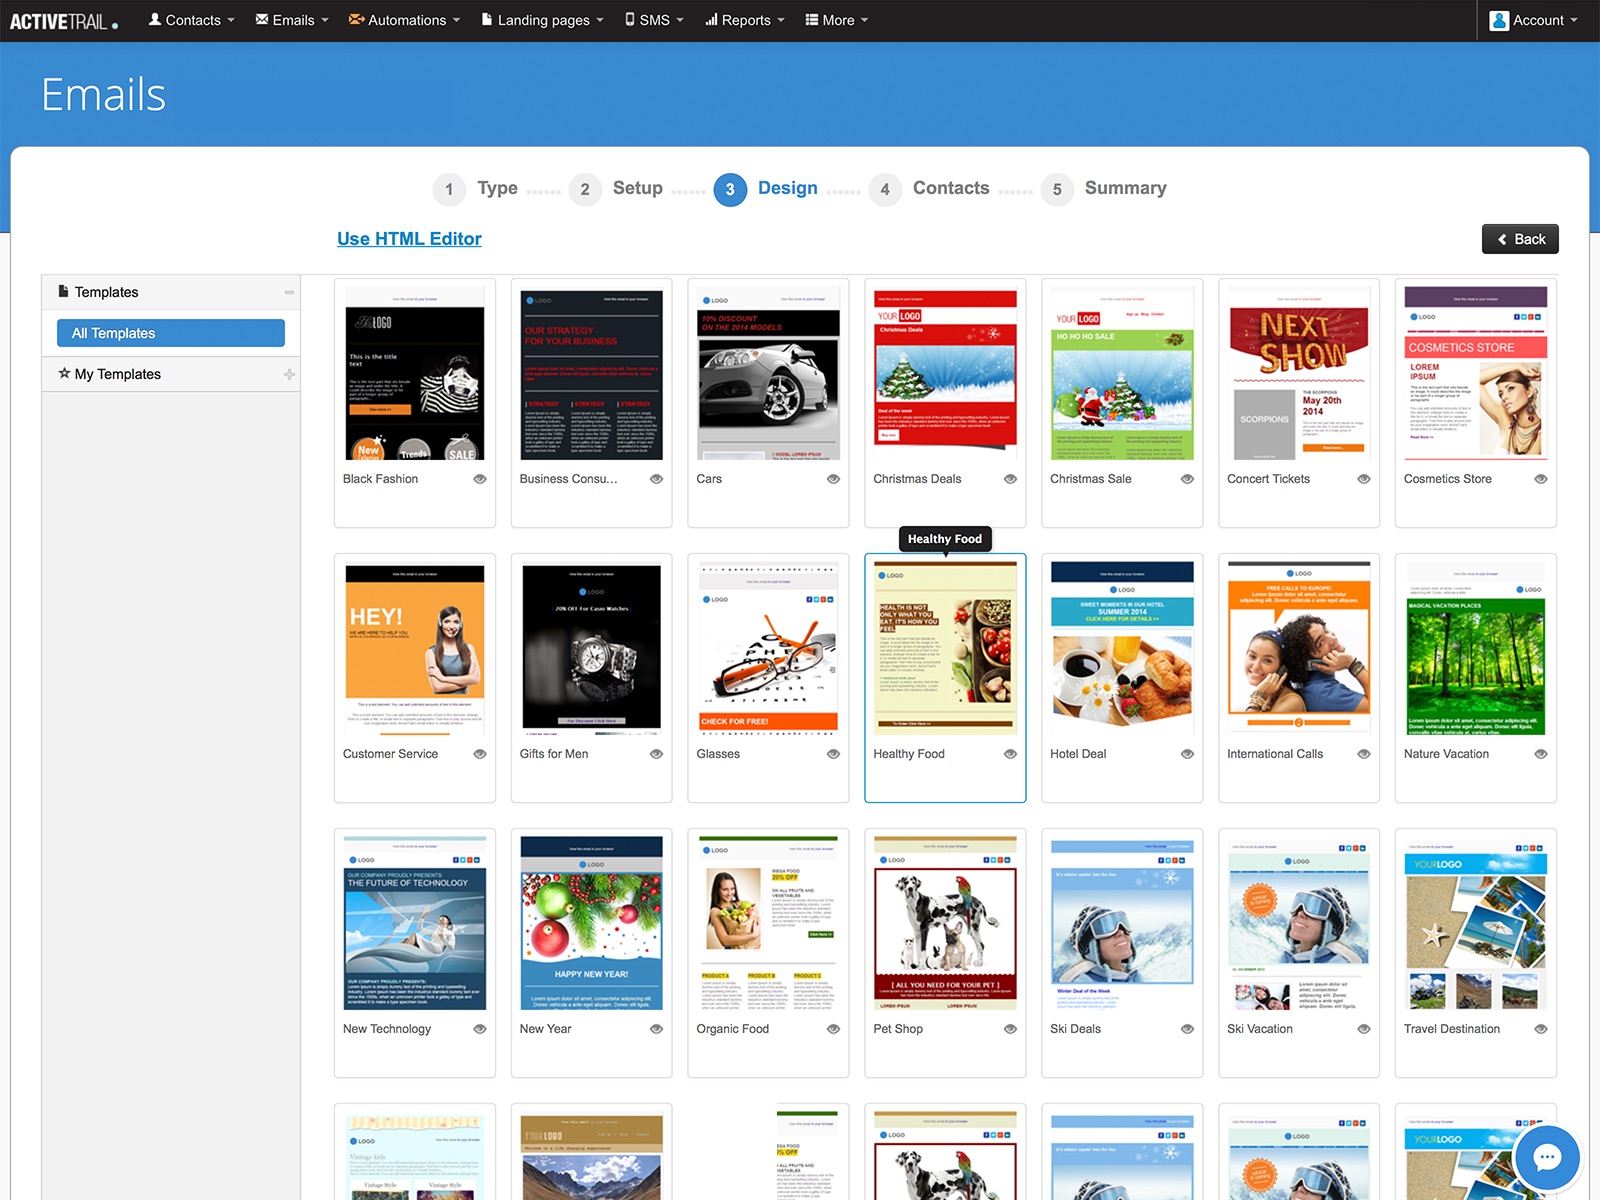This screenshot has height=1200, width=1600.
Task: Preview Travel Destination with its eye icon
Action: click(x=1541, y=1029)
